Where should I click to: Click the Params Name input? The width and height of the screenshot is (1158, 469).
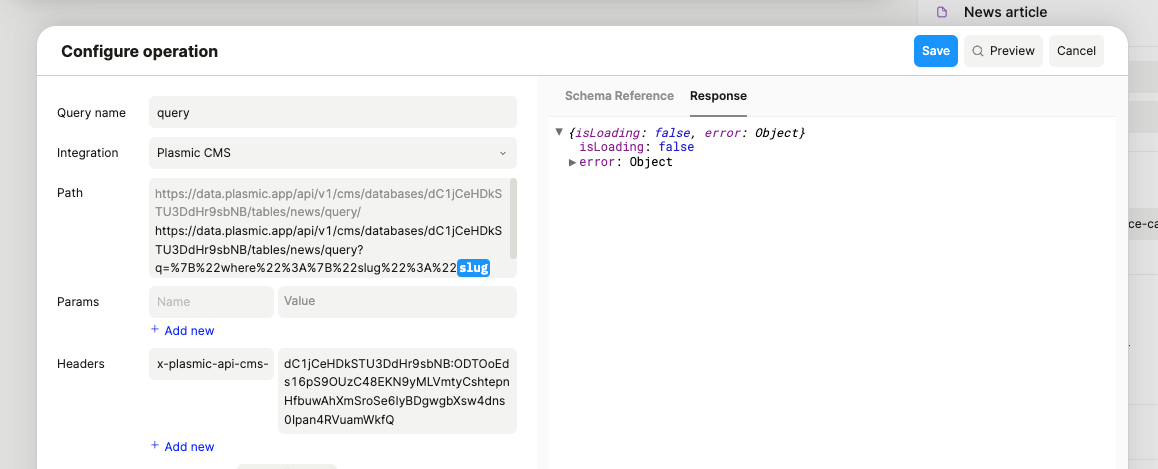tap(211, 301)
